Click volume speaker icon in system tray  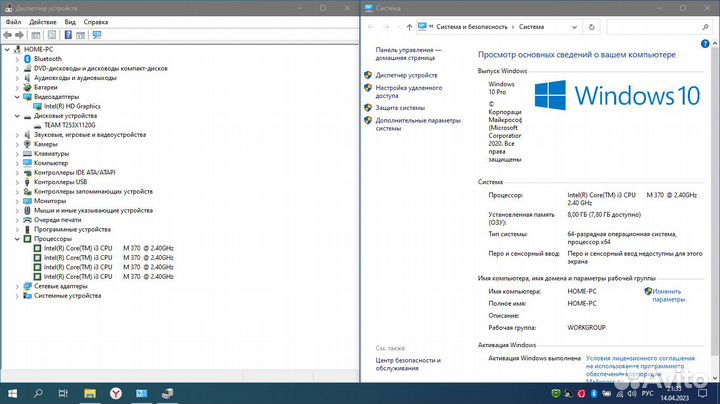(x=631, y=393)
